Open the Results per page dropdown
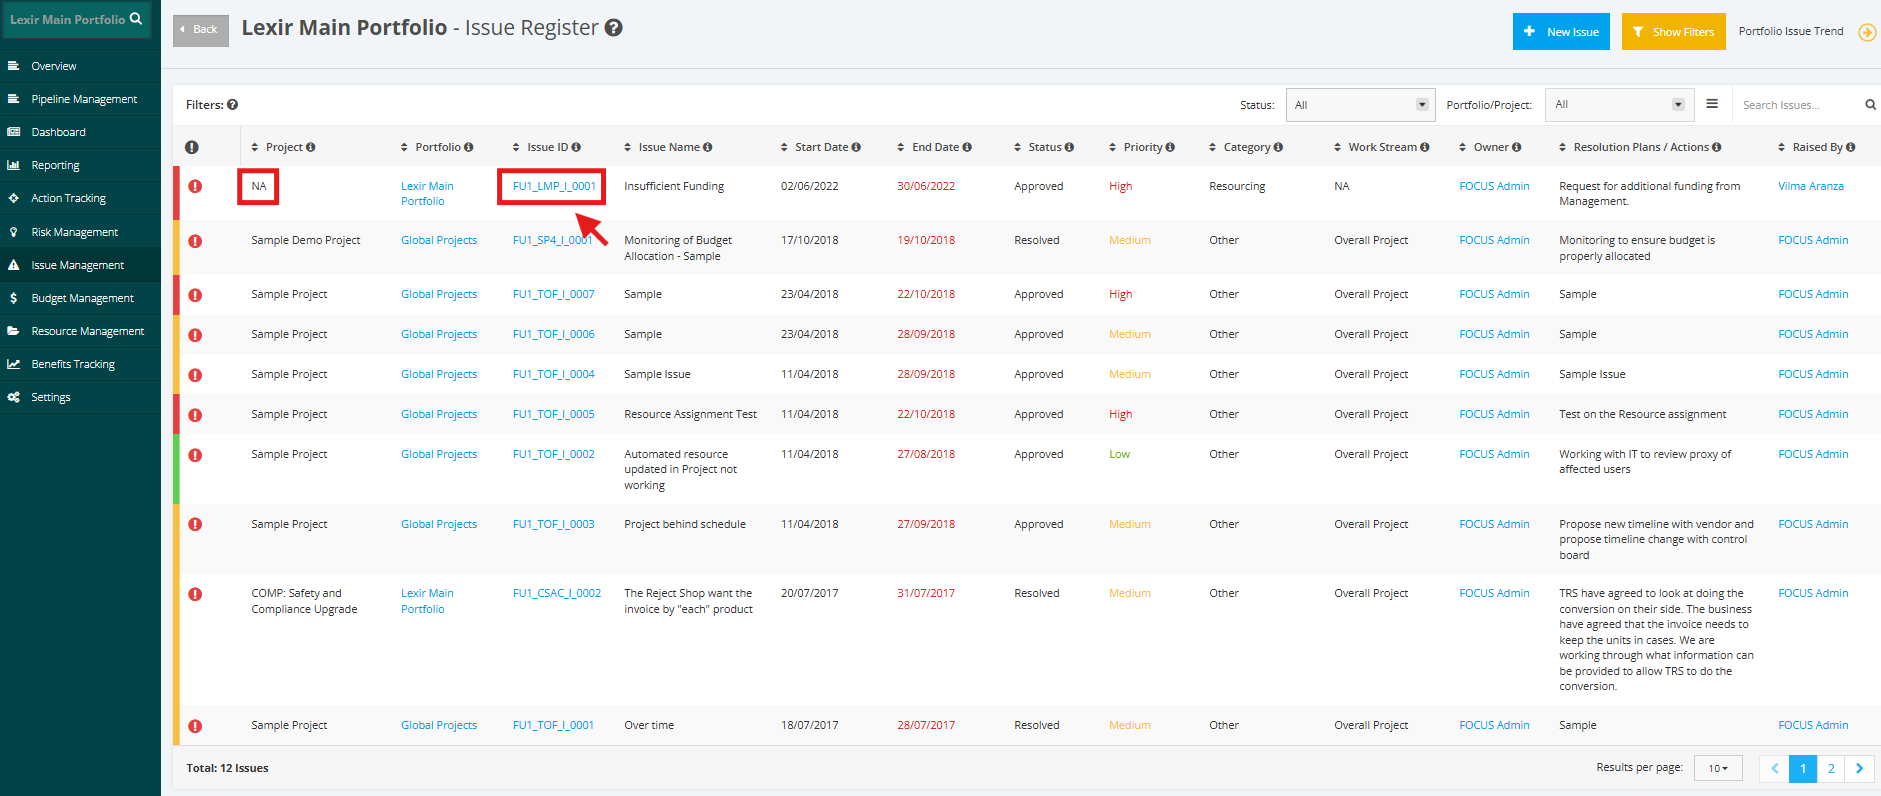 click(x=1718, y=768)
